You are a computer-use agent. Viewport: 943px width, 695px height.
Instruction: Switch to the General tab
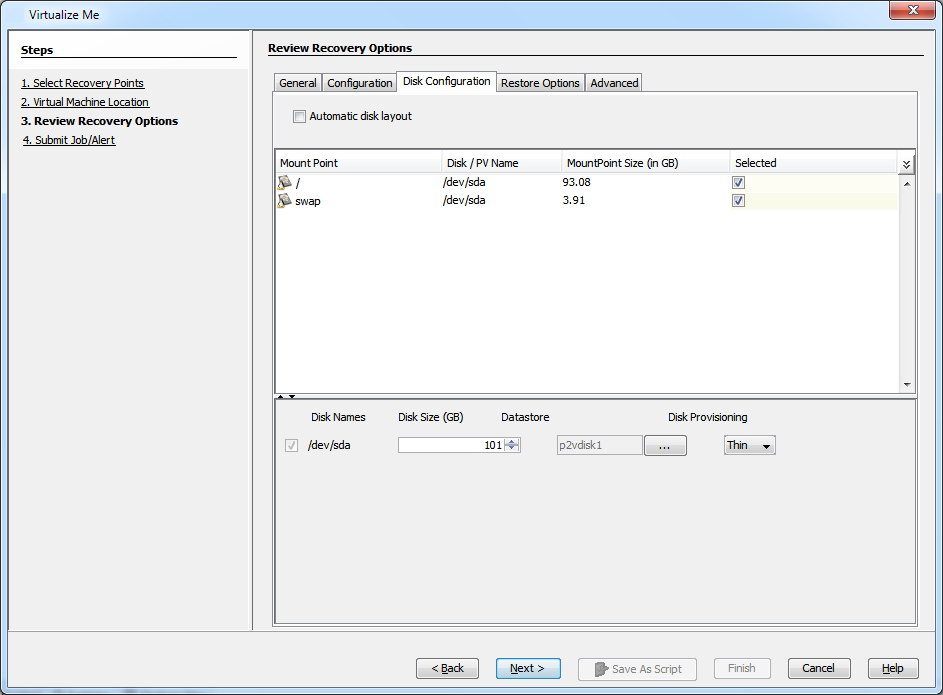[298, 83]
